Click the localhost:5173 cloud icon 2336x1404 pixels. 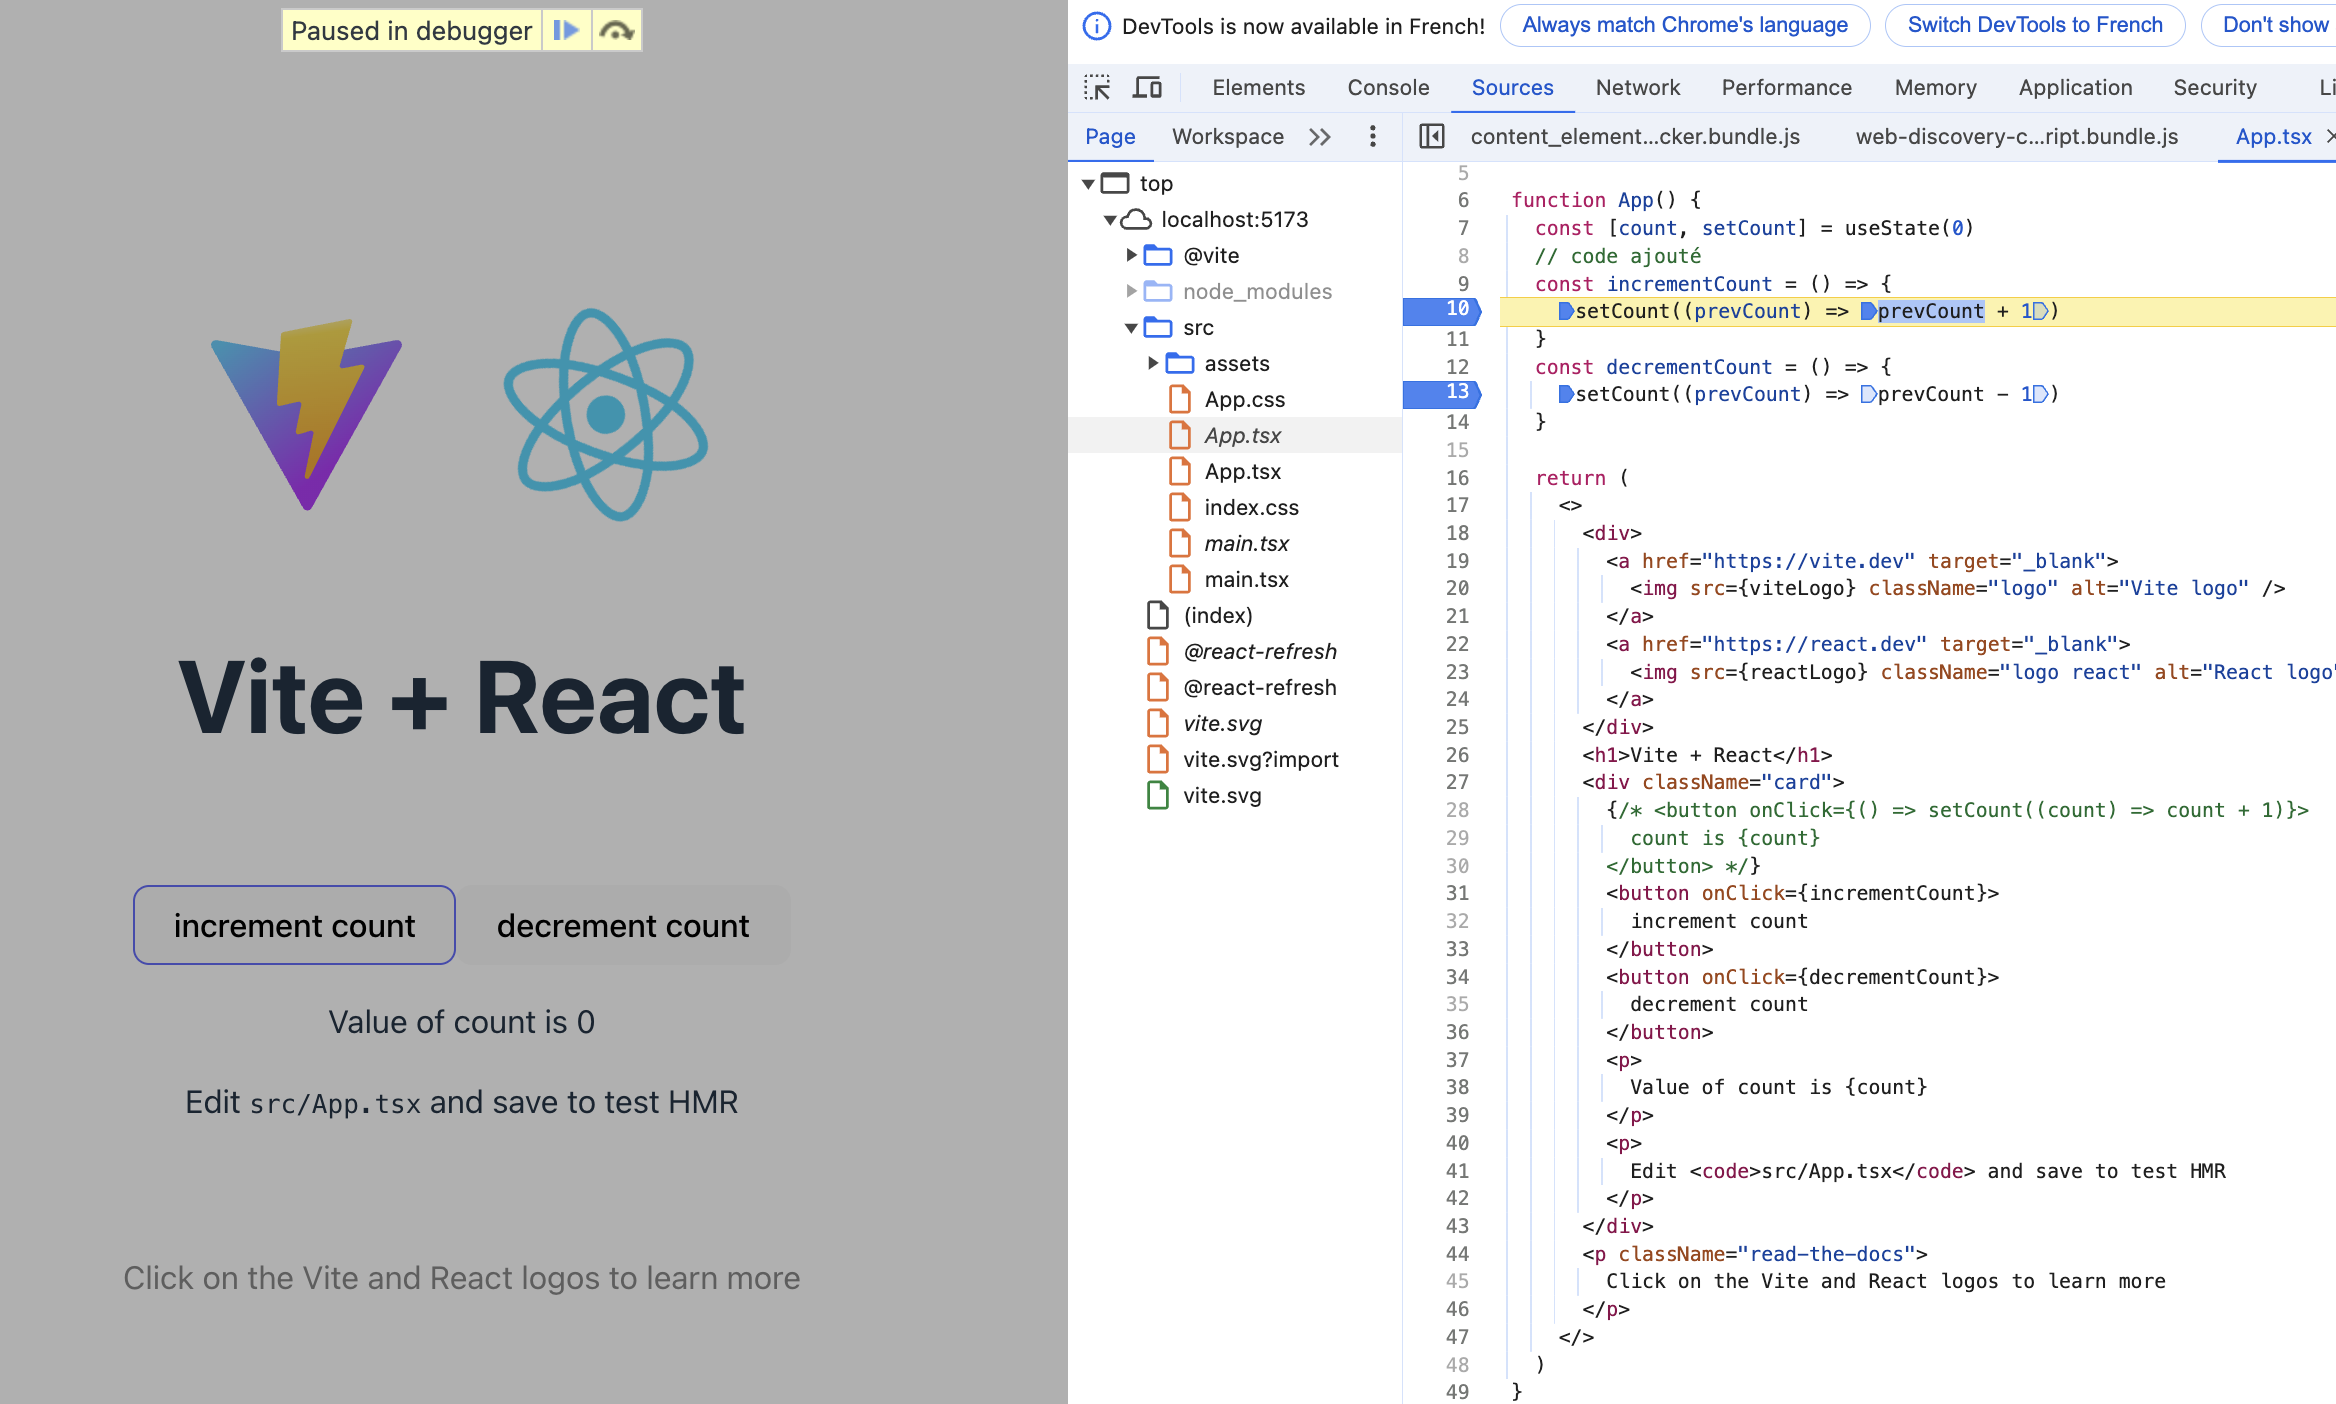[1136, 220]
